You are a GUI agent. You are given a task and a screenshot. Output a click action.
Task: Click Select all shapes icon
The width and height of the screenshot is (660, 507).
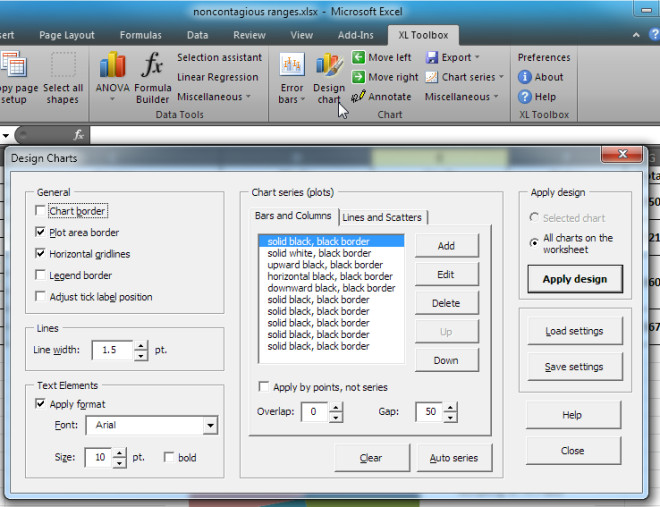(x=63, y=65)
